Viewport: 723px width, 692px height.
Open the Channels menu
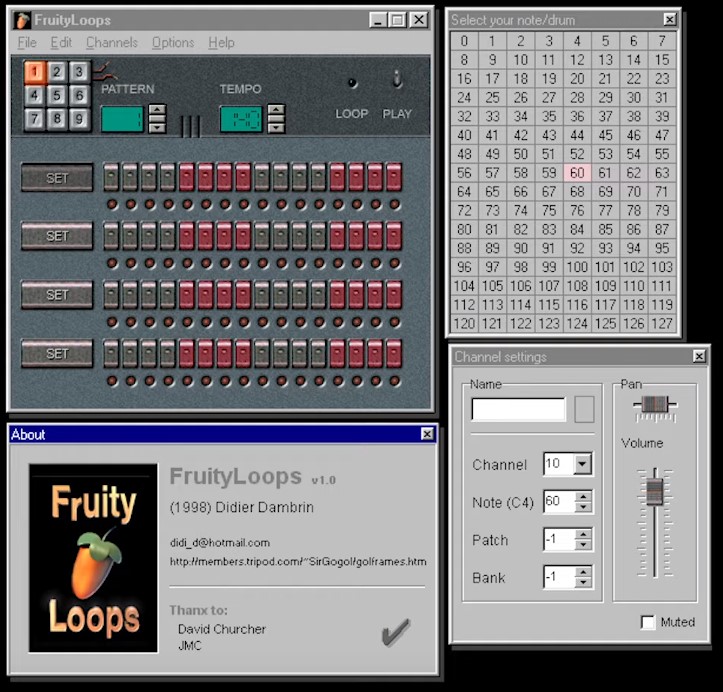[112, 42]
